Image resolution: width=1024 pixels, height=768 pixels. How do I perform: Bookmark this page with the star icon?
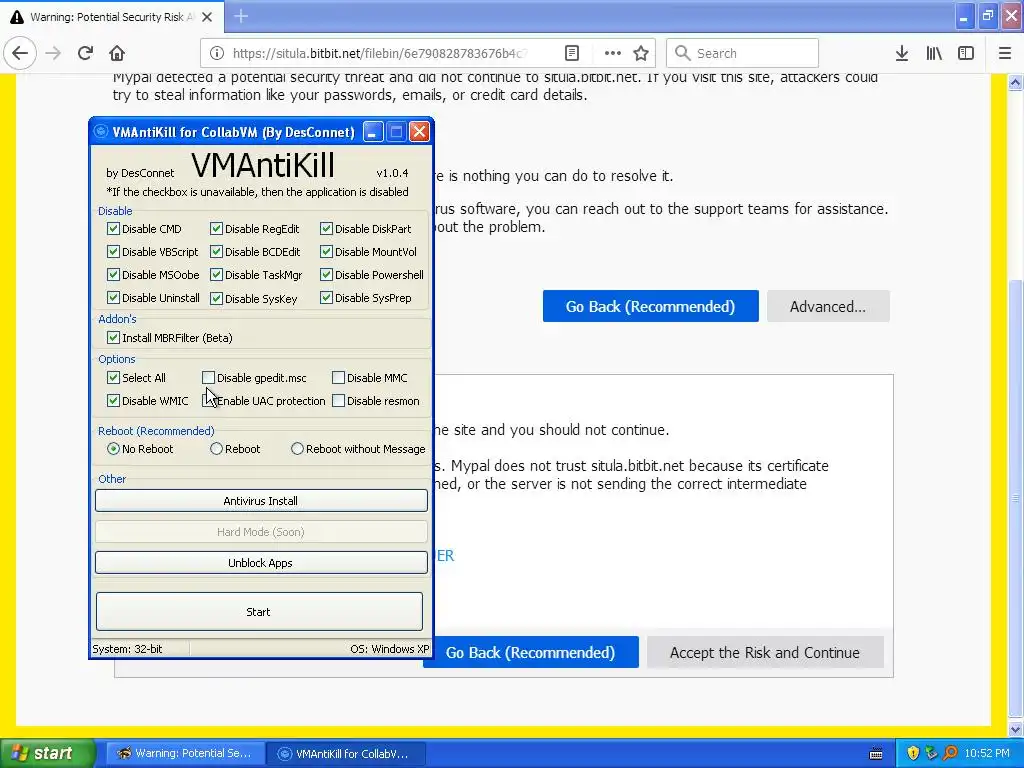(x=641, y=54)
